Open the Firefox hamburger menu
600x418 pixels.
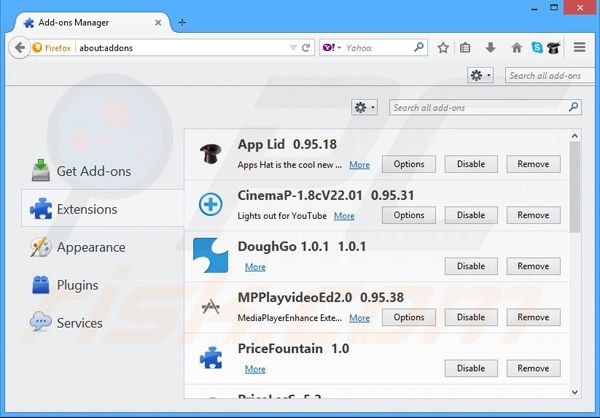[580, 47]
